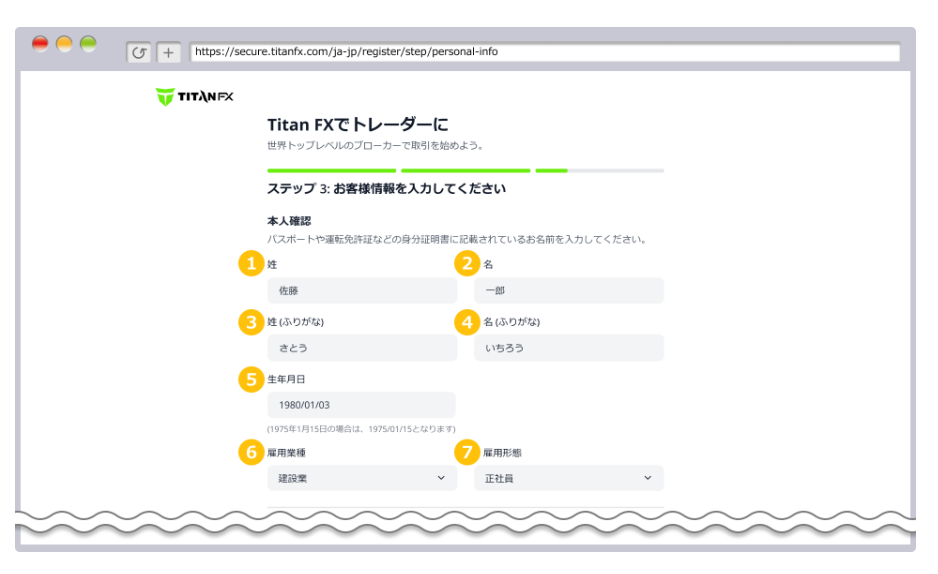Click the passport instruction text under 本人確認
938x574 pixels.
coord(457,239)
